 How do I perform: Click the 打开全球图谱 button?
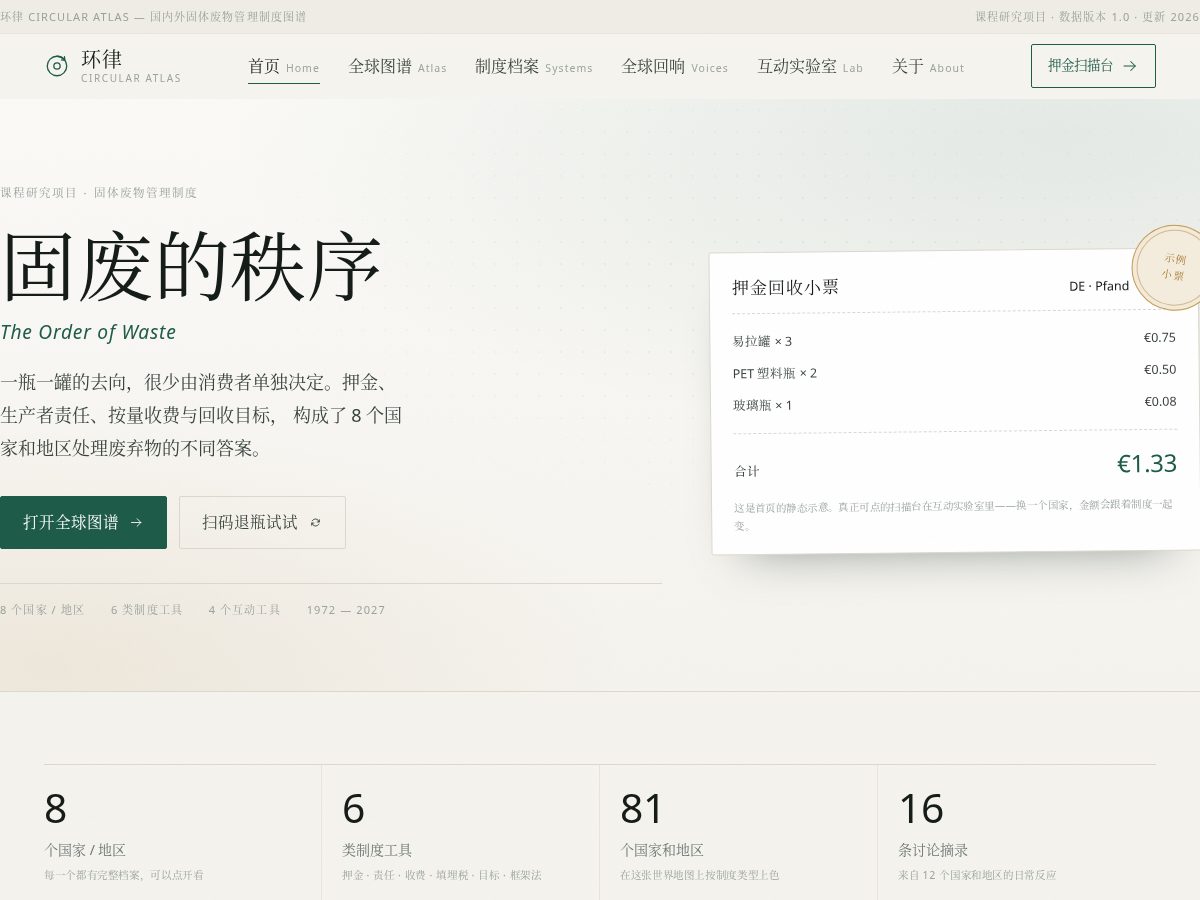[x=83, y=522]
